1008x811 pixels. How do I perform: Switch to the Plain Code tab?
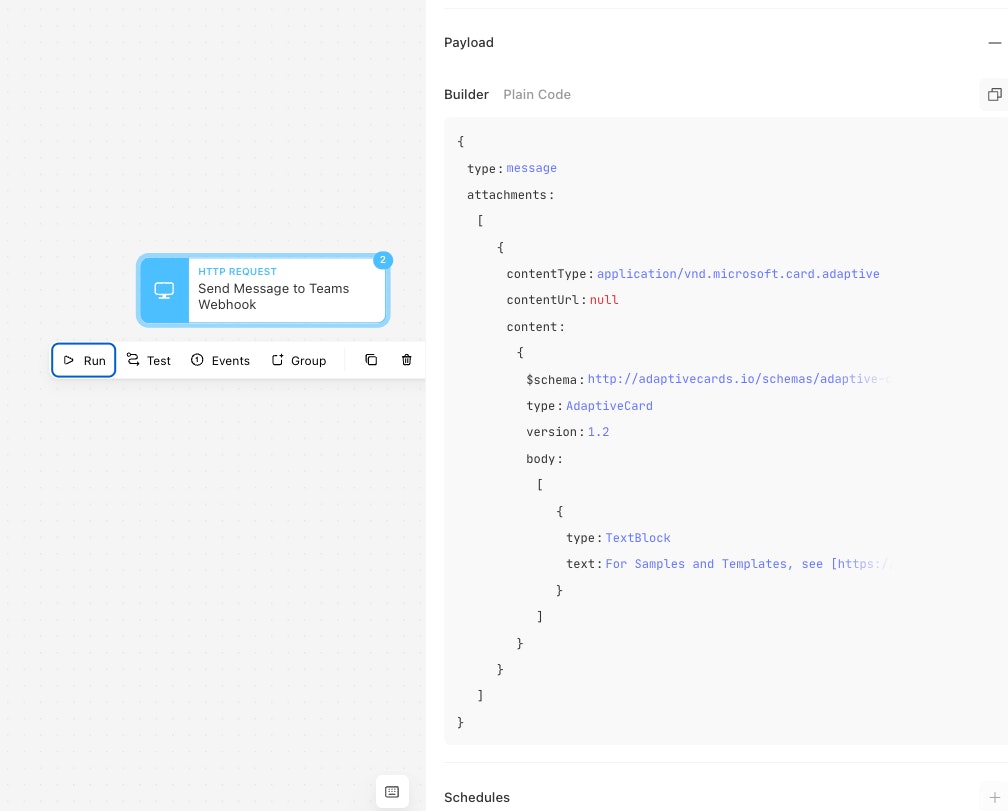tap(537, 94)
